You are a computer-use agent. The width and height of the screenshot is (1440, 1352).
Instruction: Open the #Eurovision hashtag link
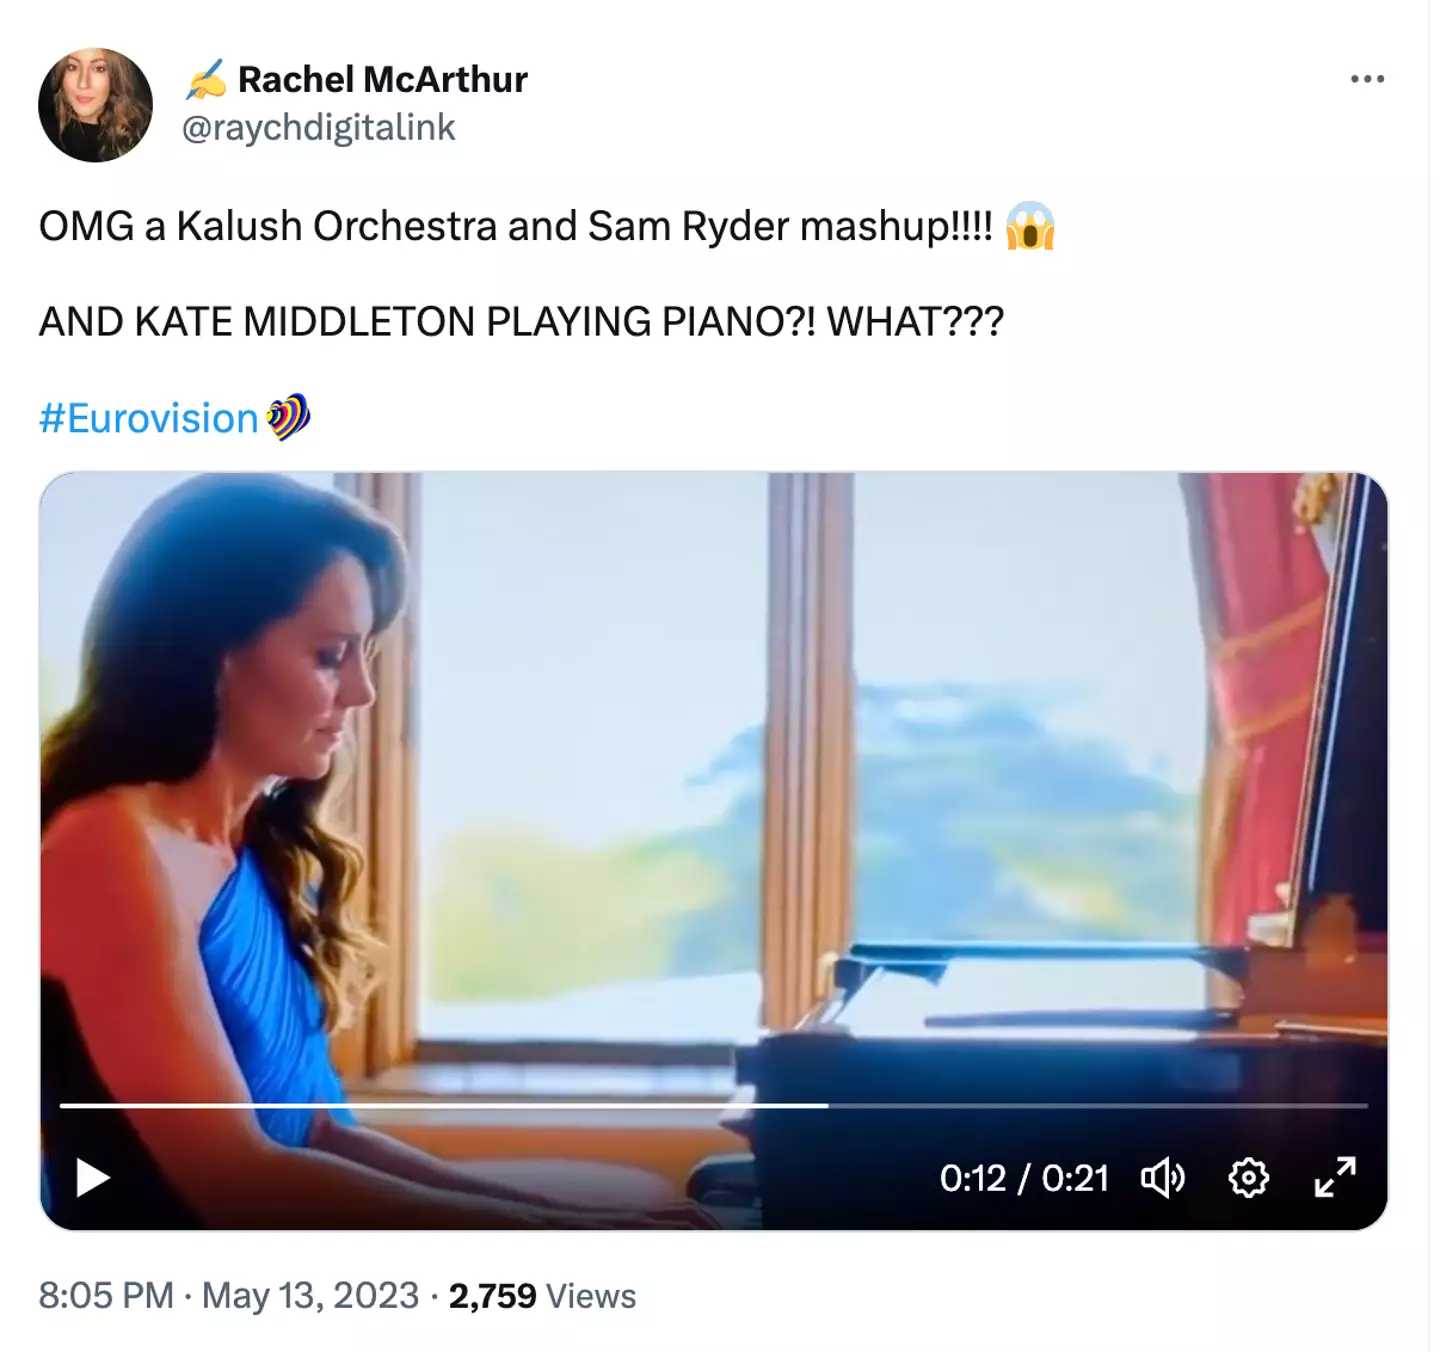(148, 419)
